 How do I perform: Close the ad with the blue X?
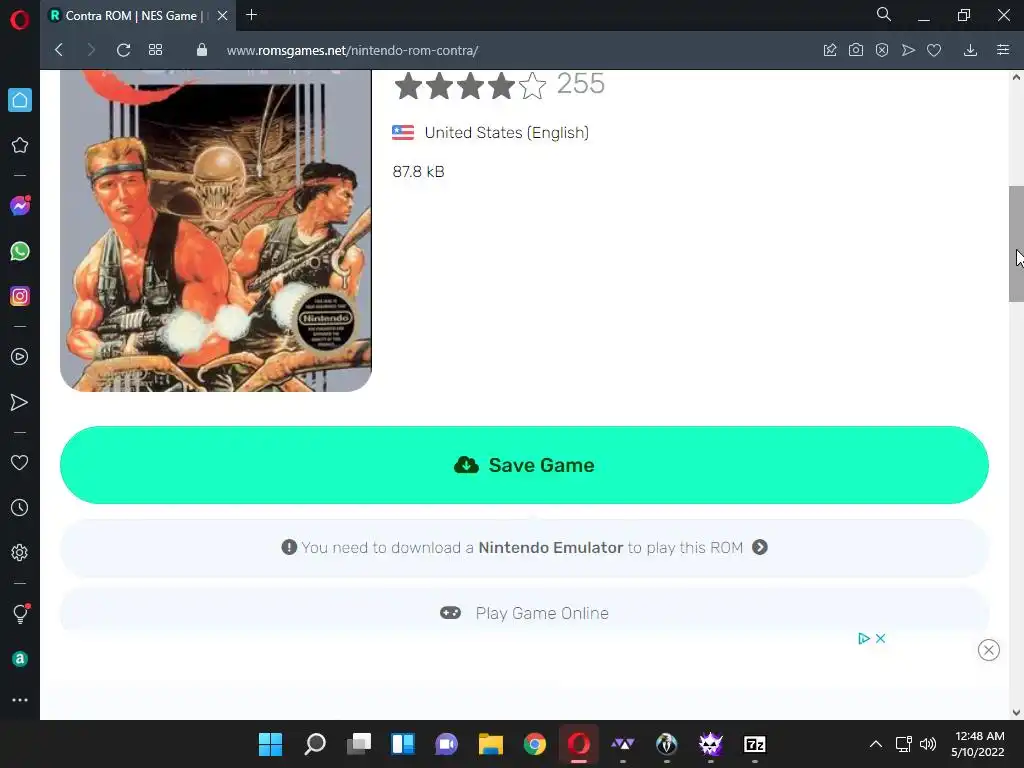coord(880,639)
